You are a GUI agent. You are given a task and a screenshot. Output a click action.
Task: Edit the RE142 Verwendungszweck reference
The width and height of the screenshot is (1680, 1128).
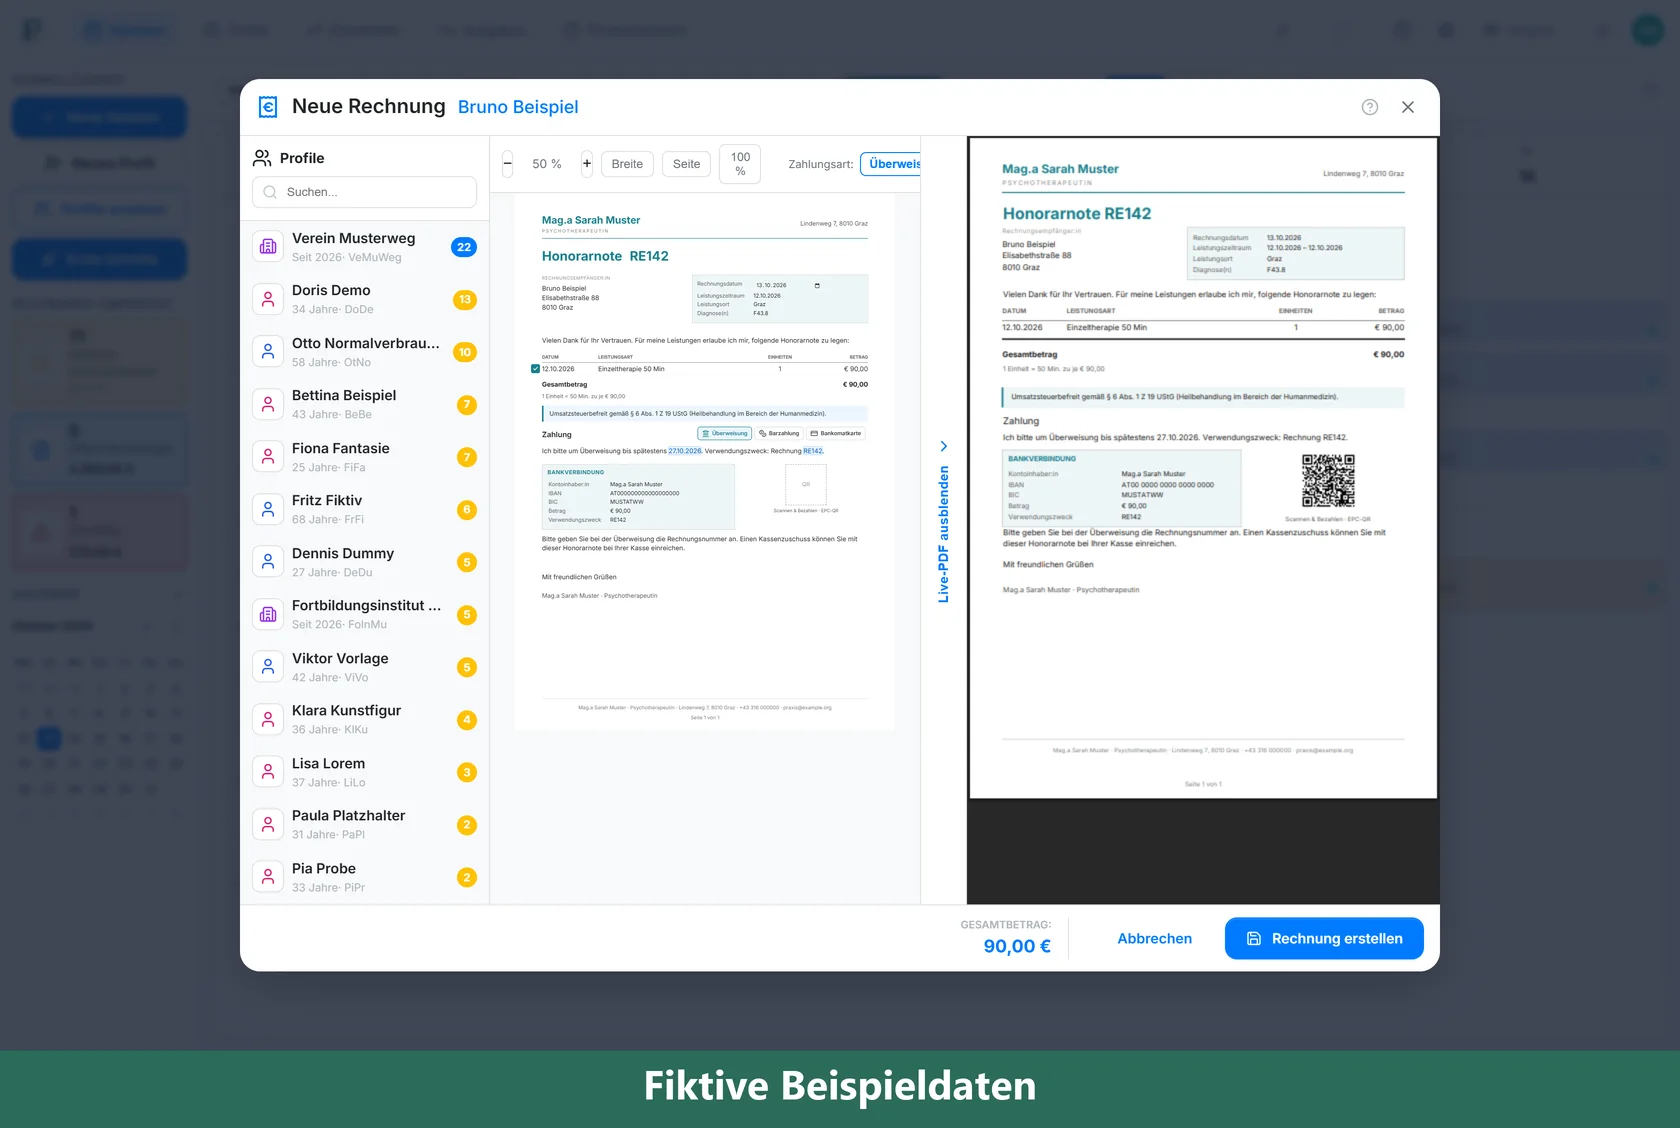[x=813, y=451]
